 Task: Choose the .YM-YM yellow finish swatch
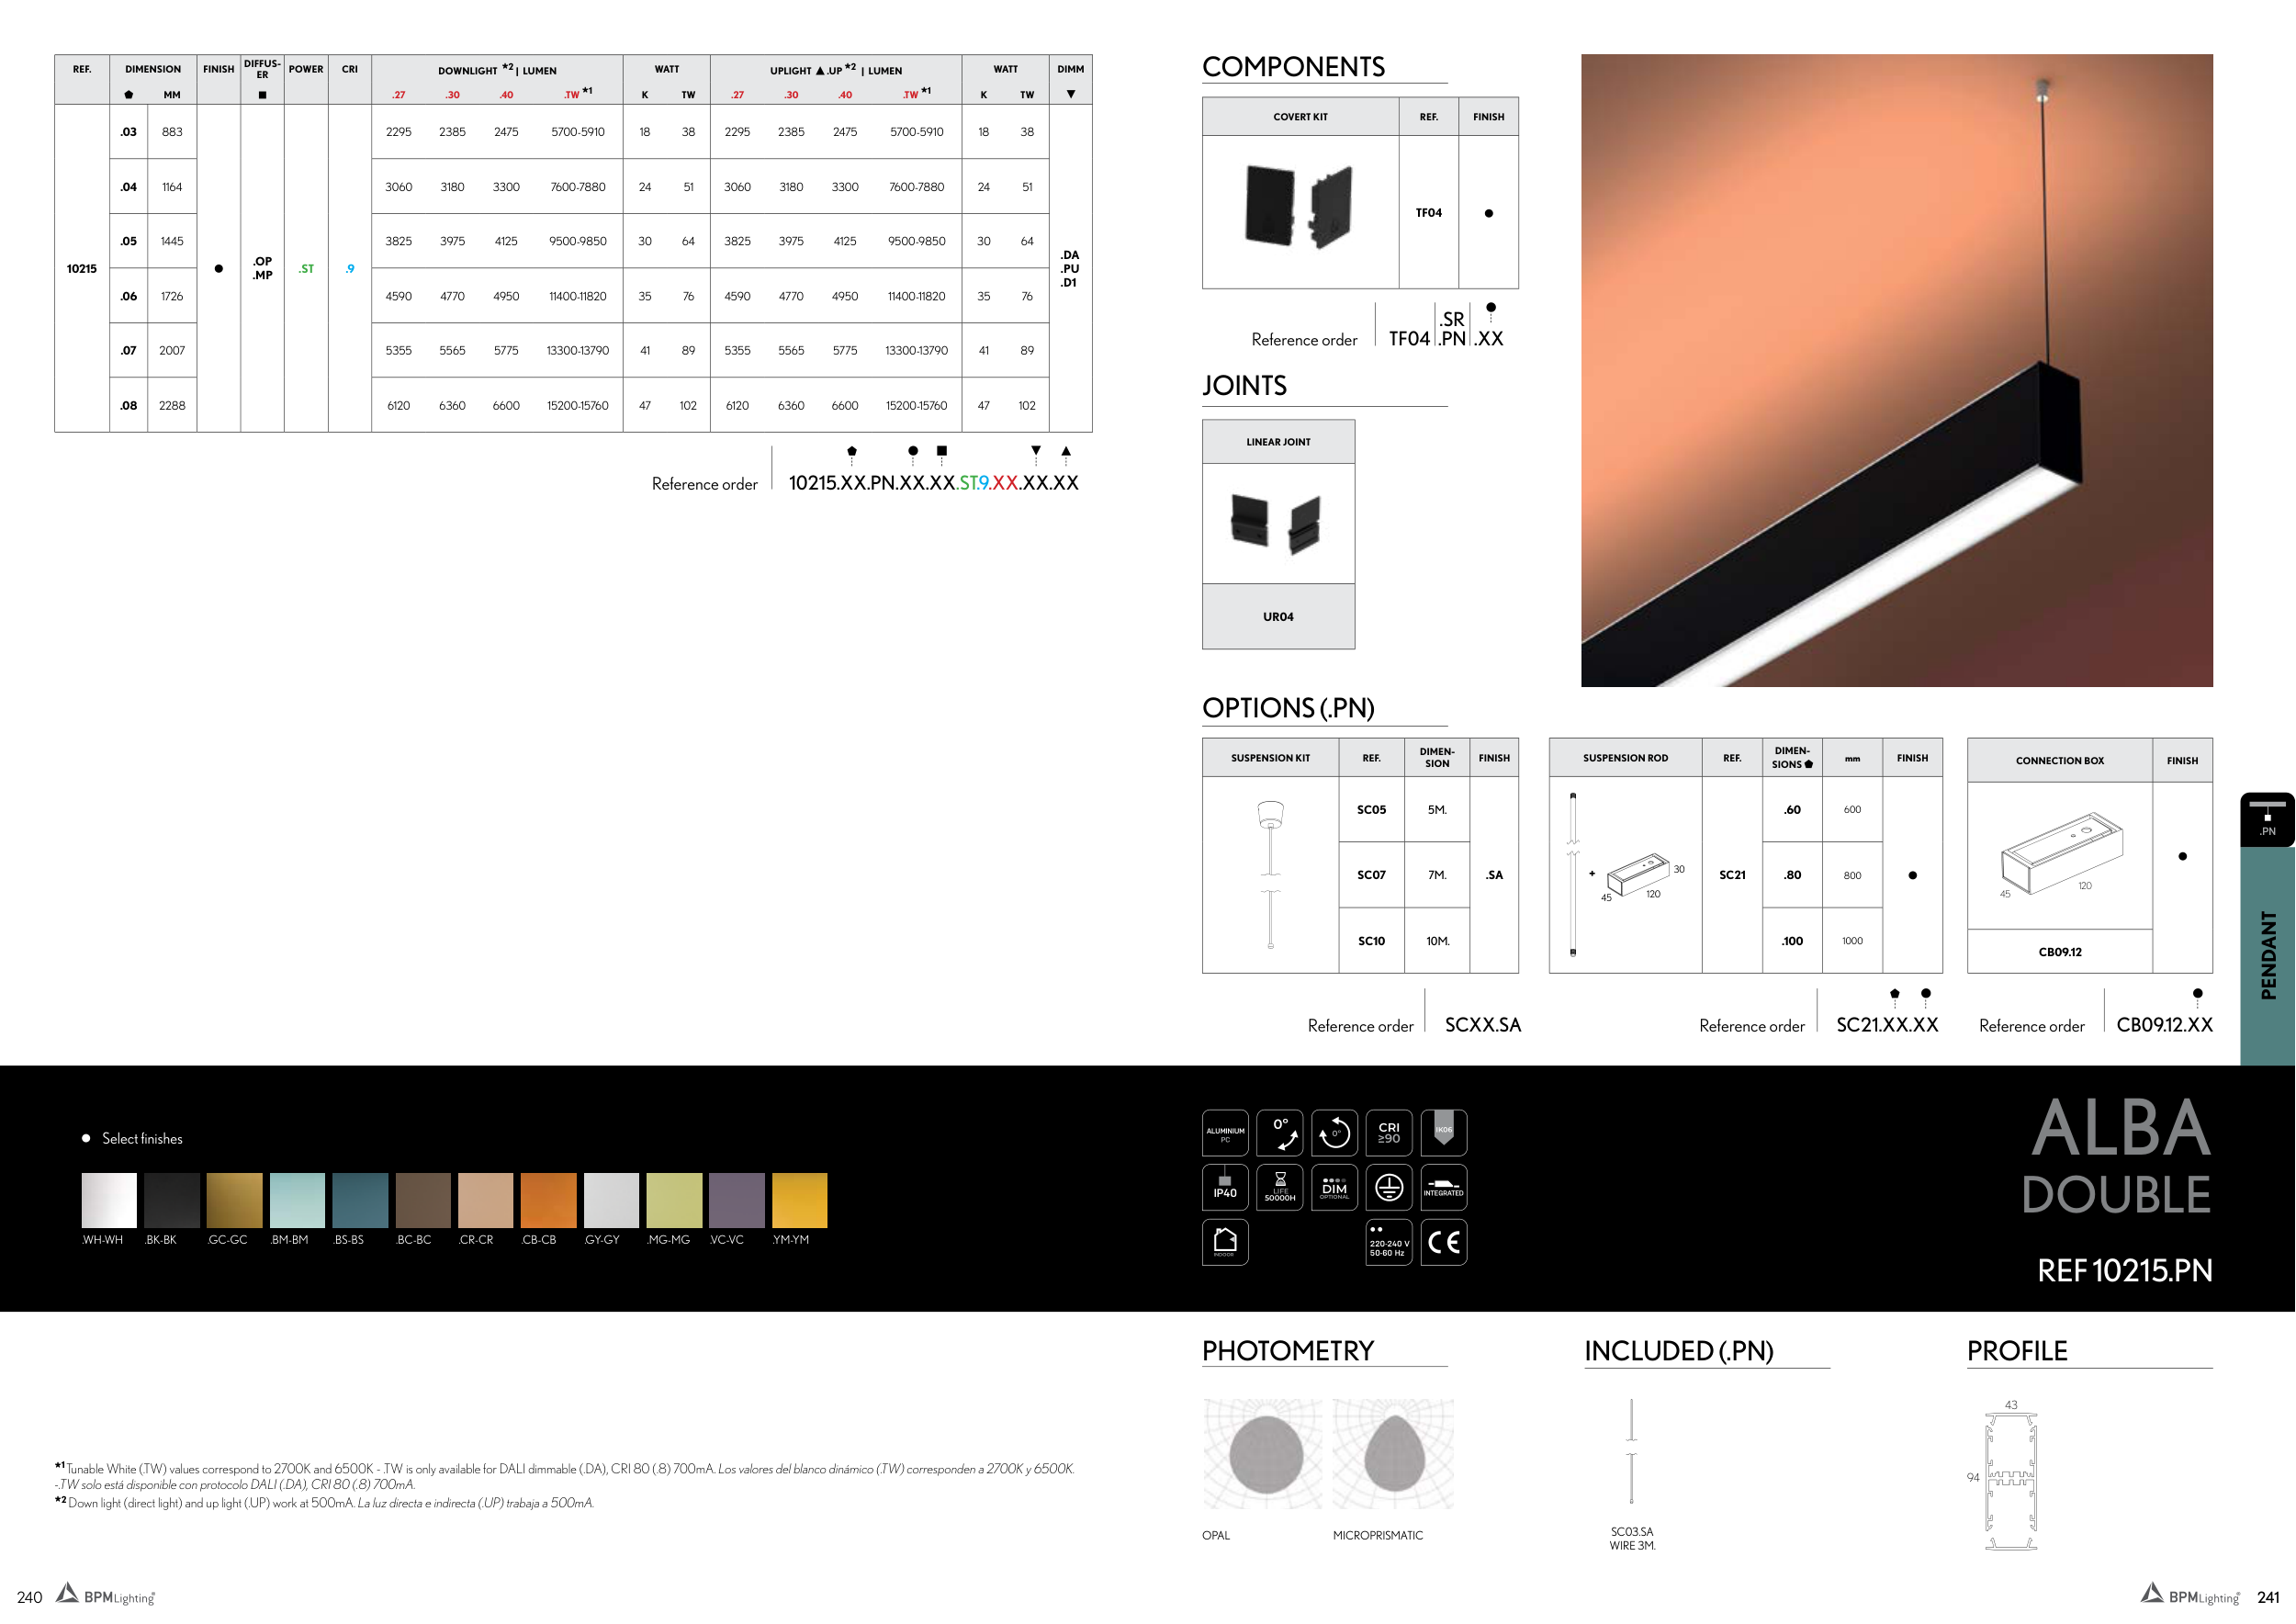(x=799, y=1200)
